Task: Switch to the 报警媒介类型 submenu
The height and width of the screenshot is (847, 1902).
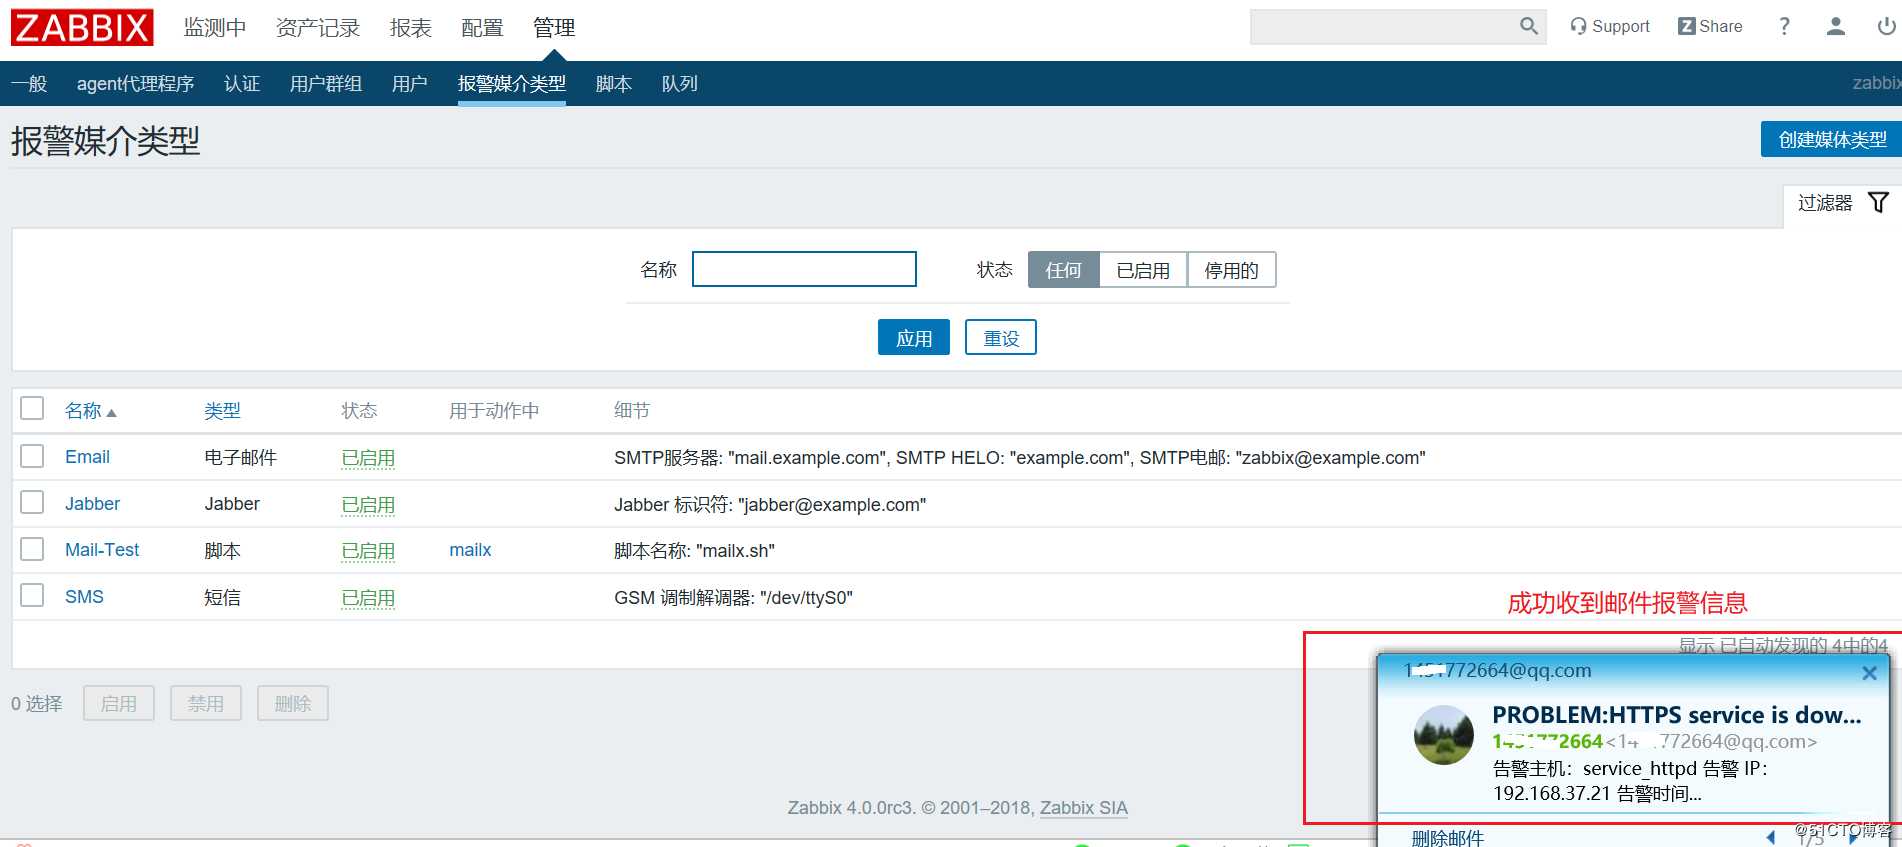Action: (x=512, y=84)
